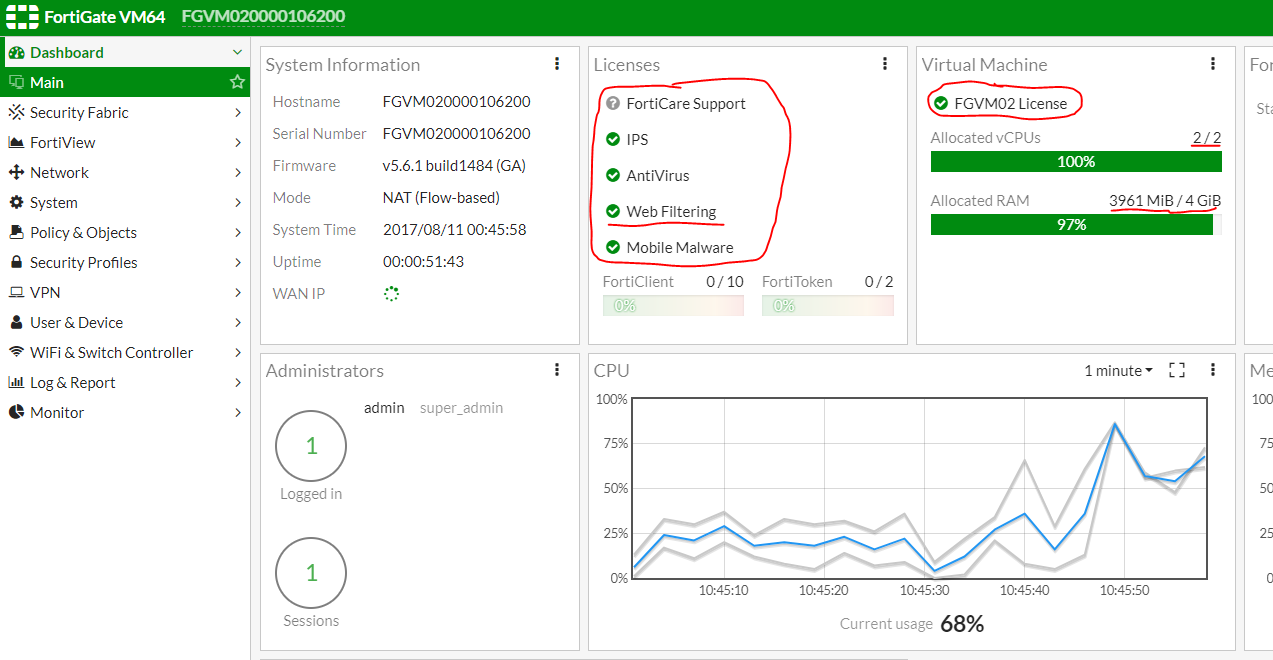Viewport: 1273px width, 660px height.
Task: Open the Policy & Objects menu
Action: click(x=125, y=233)
